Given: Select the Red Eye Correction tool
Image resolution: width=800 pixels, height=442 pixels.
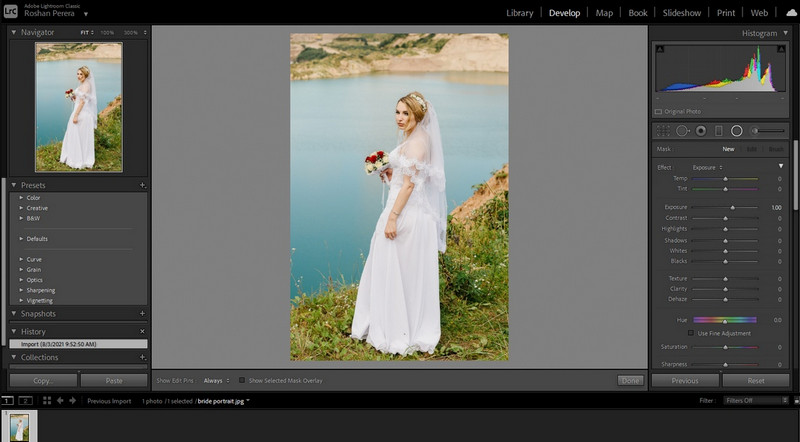Looking at the screenshot, I should pyautogui.click(x=701, y=131).
